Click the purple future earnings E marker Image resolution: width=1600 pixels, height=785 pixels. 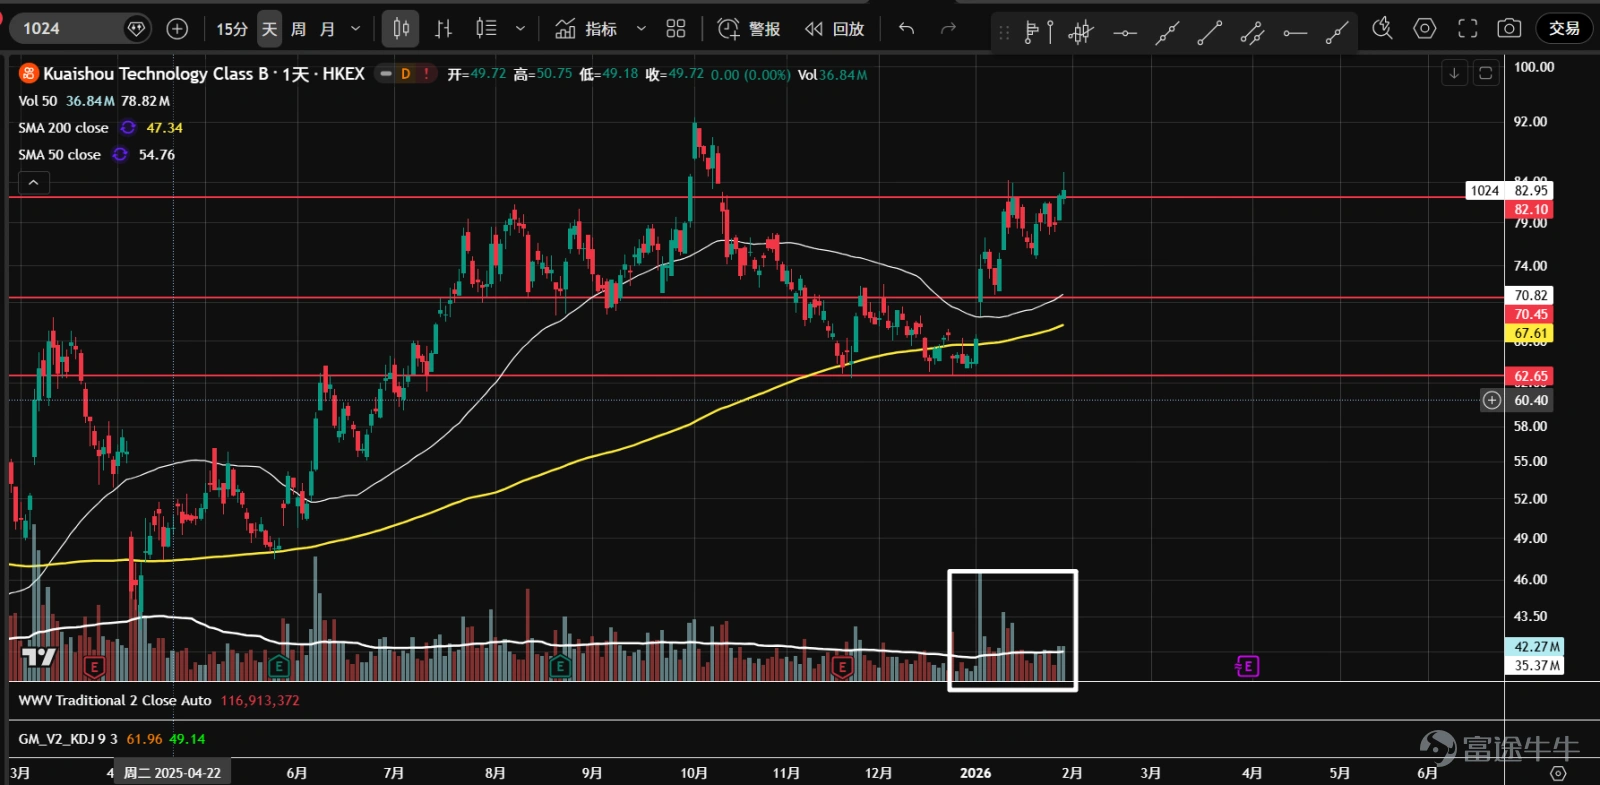pos(1247,666)
